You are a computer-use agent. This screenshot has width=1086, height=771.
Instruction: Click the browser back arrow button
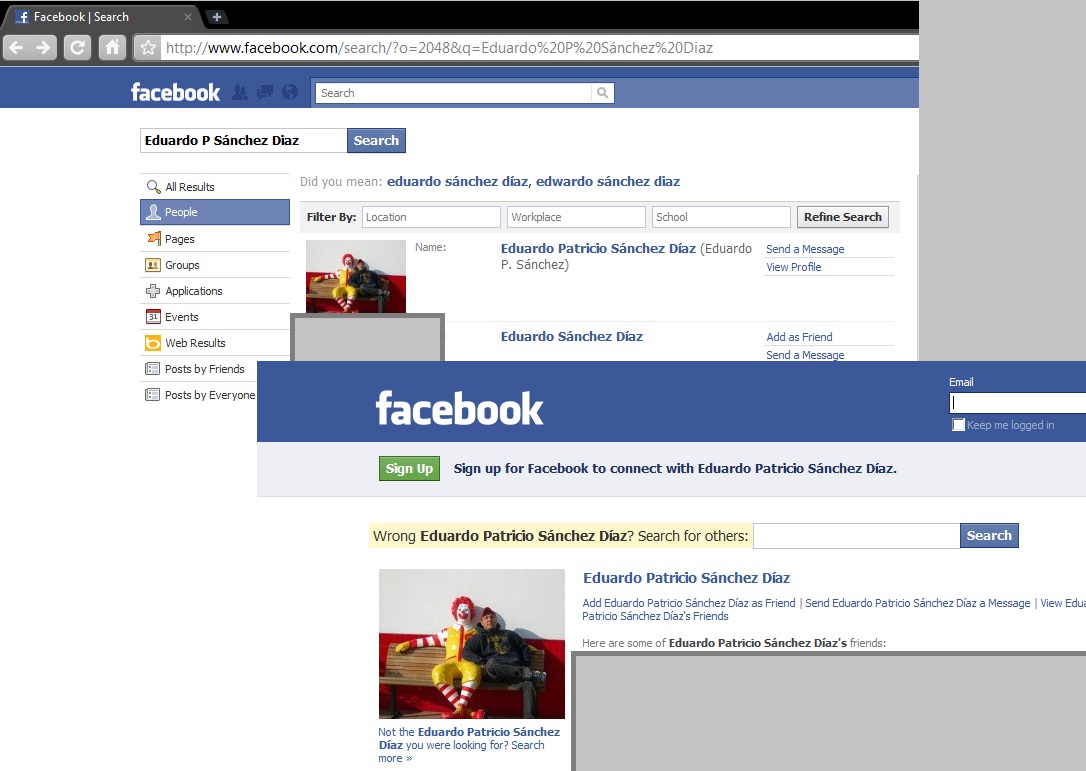click(16, 47)
